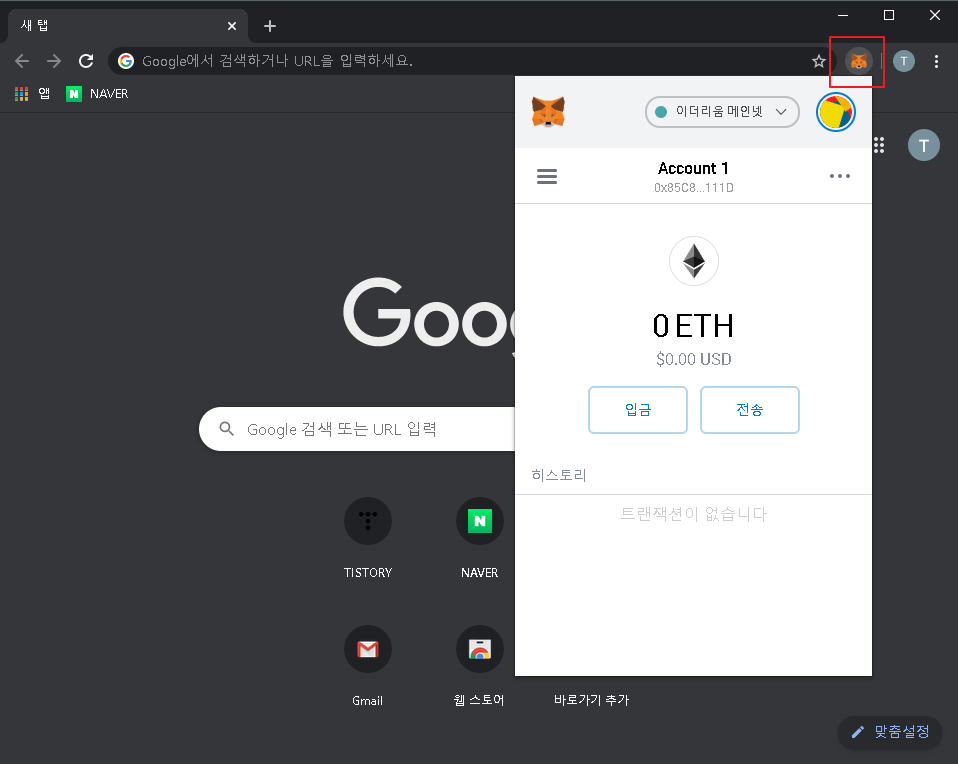Screen dimensions: 958x764
Task: Open the NAVER bookmark in bookmarks bar
Action: point(97,94)
